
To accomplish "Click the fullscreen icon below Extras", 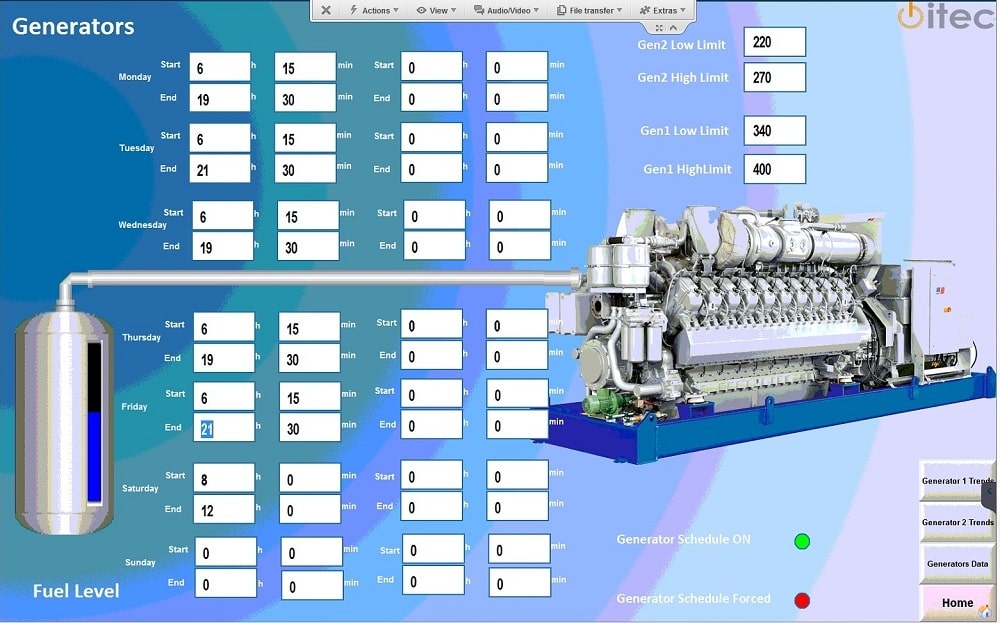I will pos(659,27).
